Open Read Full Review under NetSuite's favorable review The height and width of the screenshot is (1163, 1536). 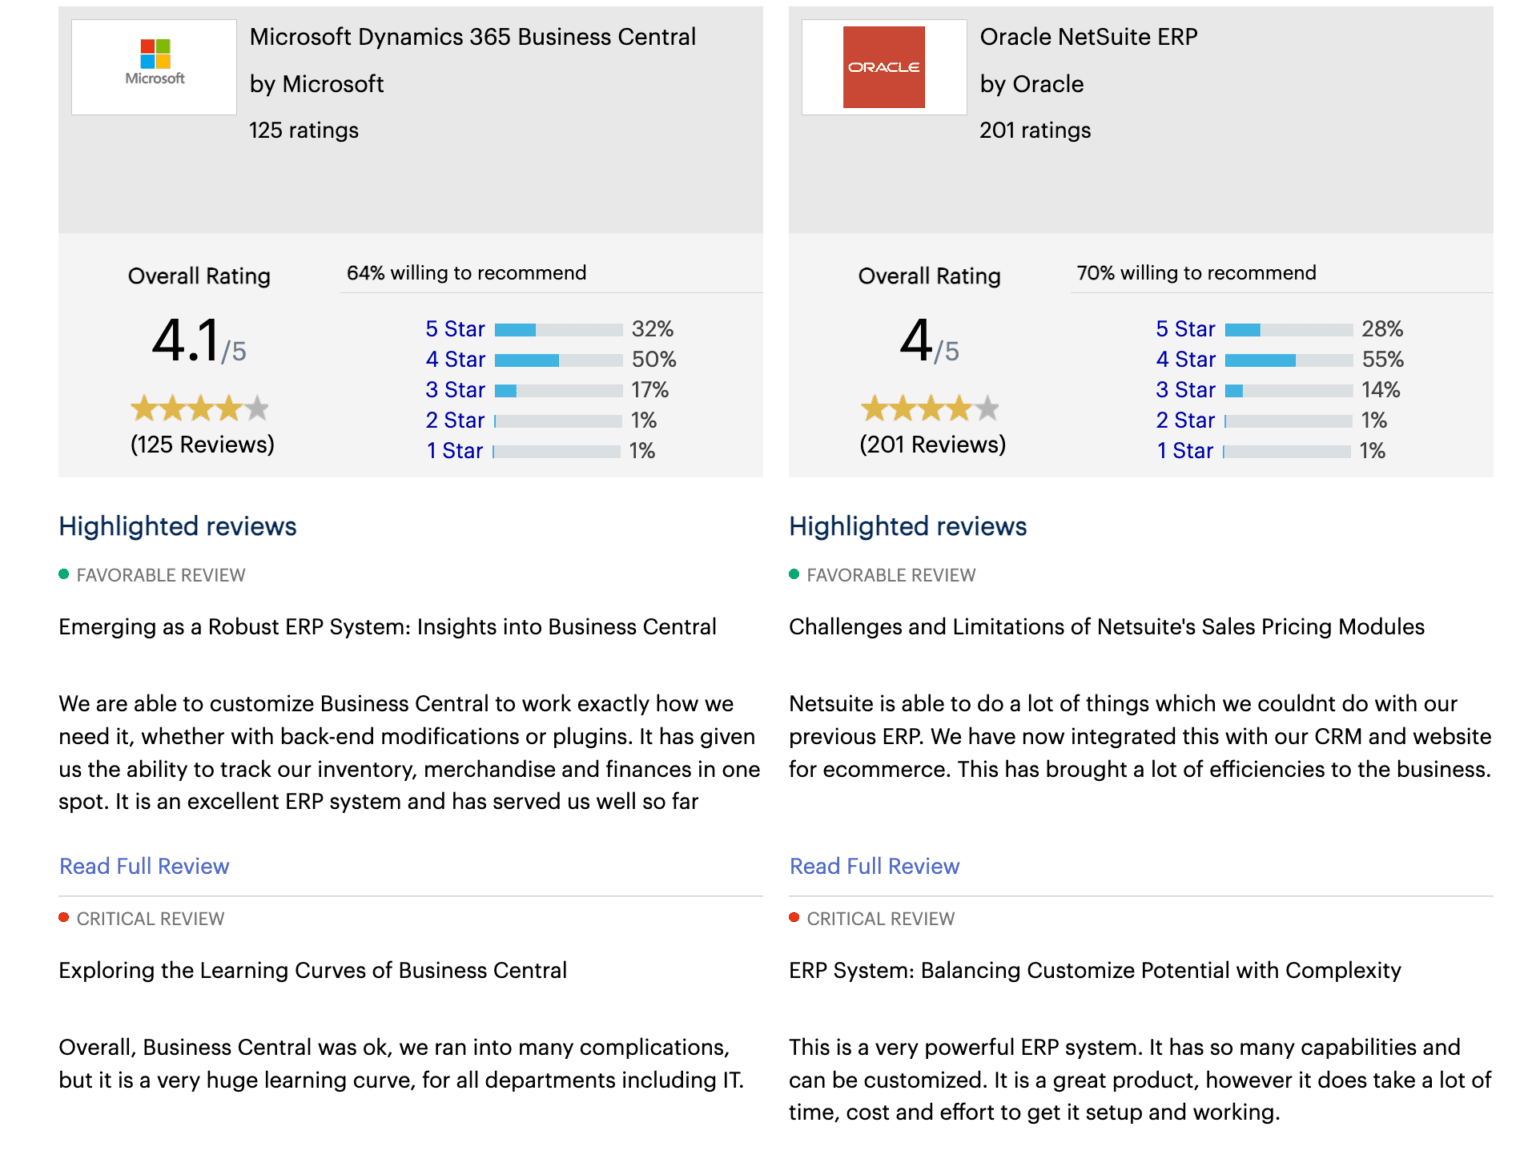(x=874, y=866)
